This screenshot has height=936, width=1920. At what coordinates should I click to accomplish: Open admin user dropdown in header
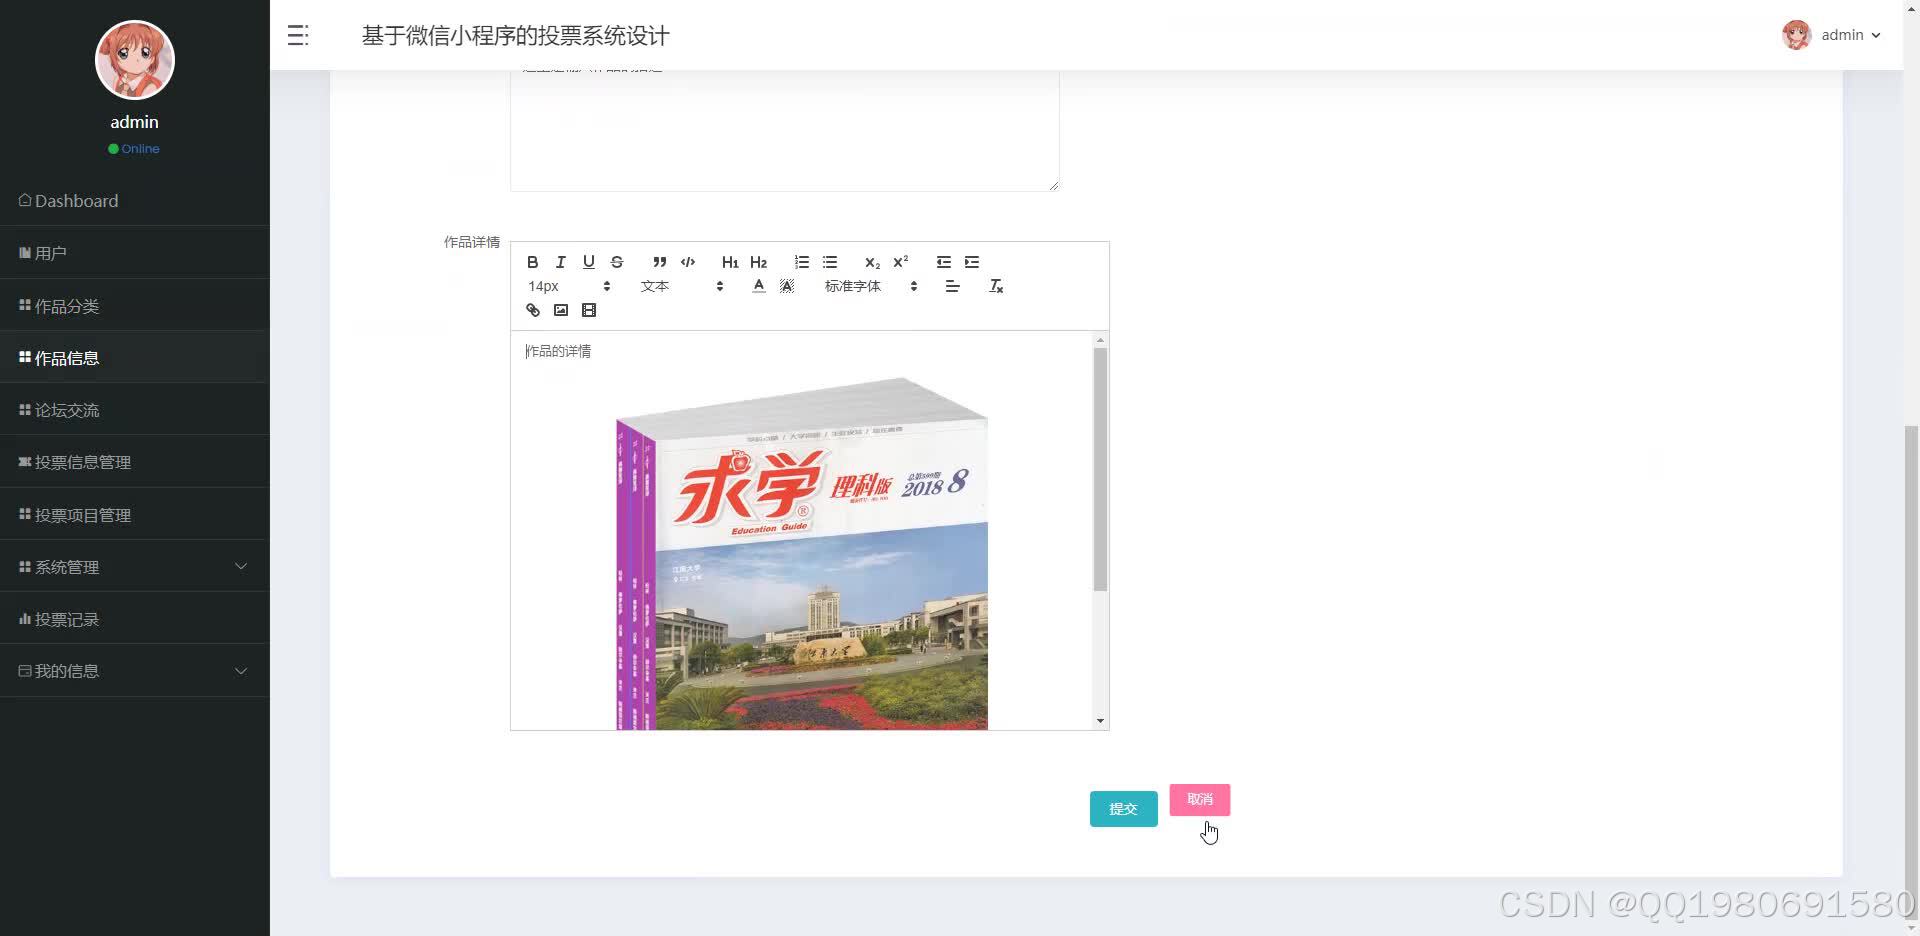[x=1832, y=35]
